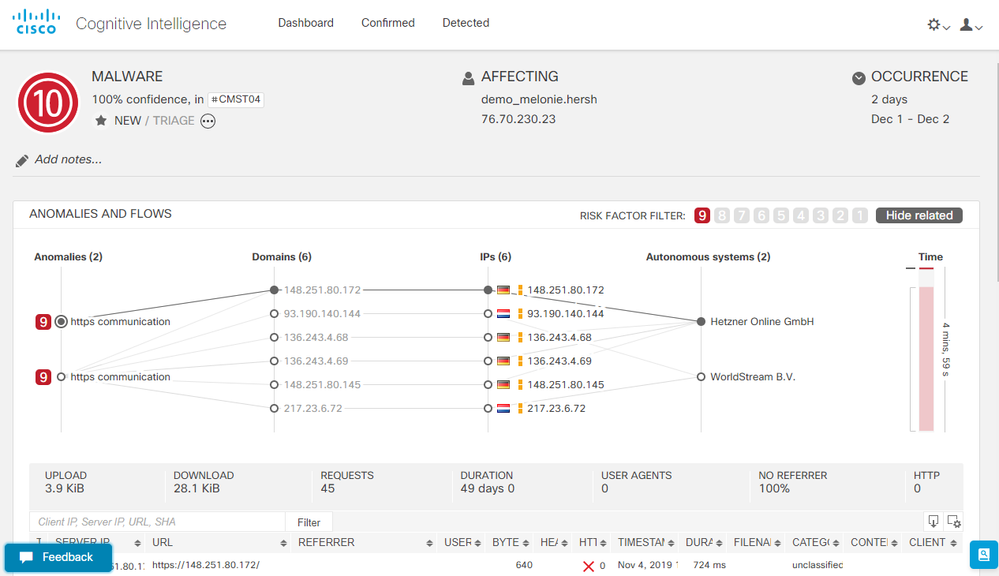Select domain 148.251.80.145 in Domains column

pos(322,384)
